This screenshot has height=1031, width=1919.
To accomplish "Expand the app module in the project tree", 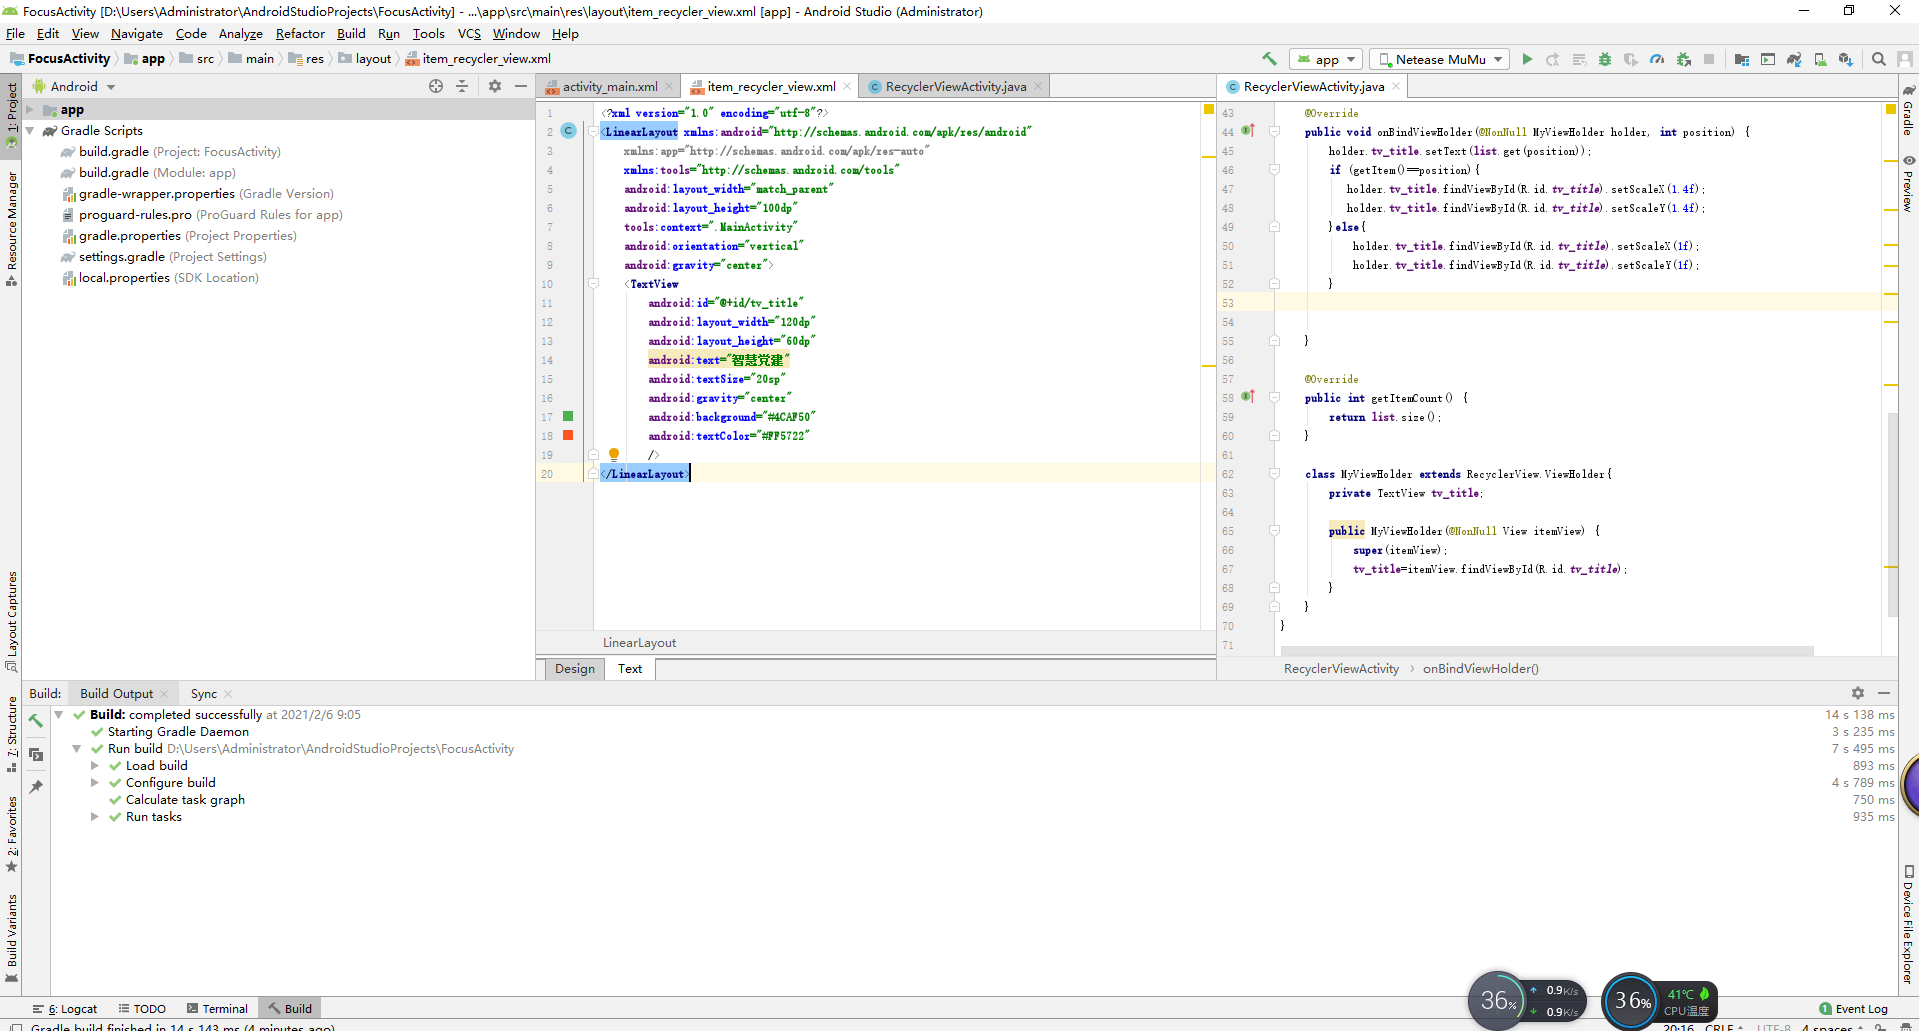I will point(30,110).
